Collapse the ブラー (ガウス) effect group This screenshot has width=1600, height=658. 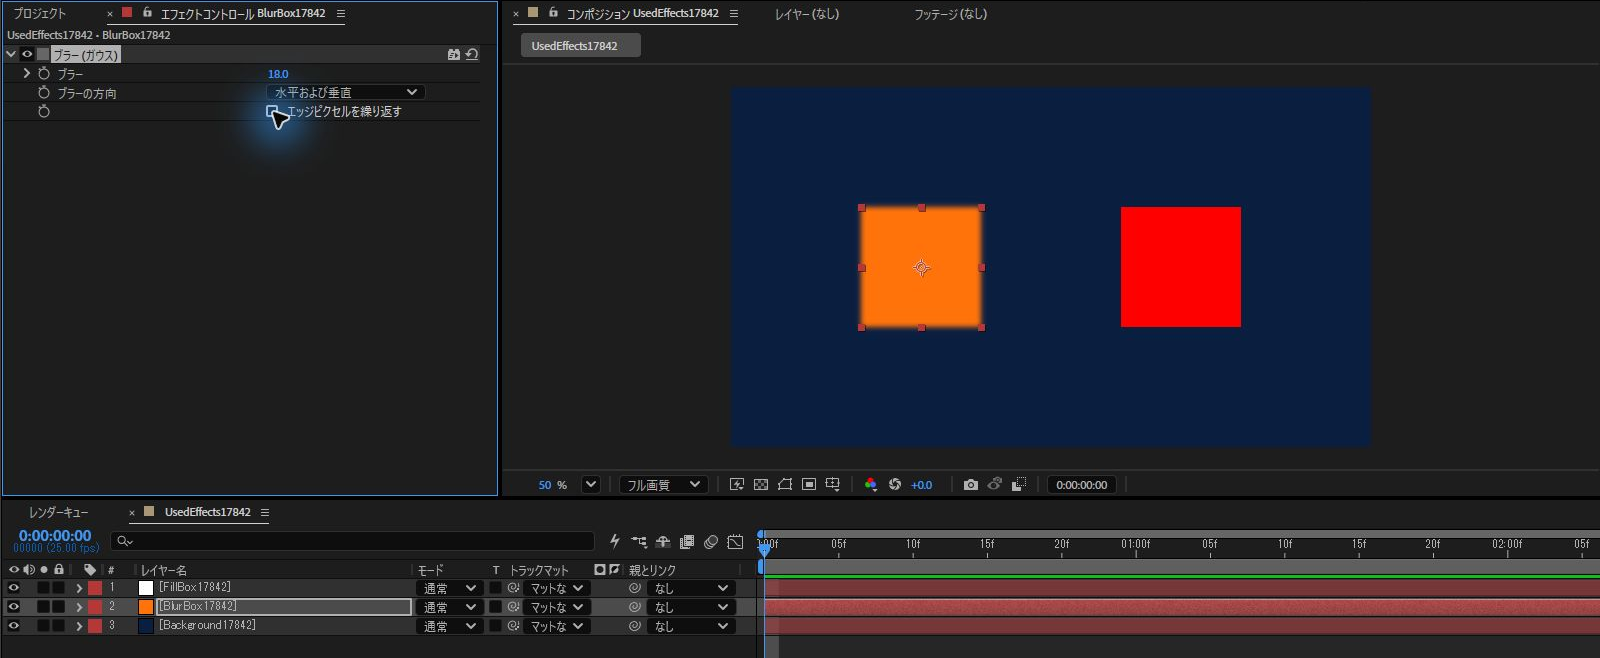pyautogui.click(x=11, y=55)
